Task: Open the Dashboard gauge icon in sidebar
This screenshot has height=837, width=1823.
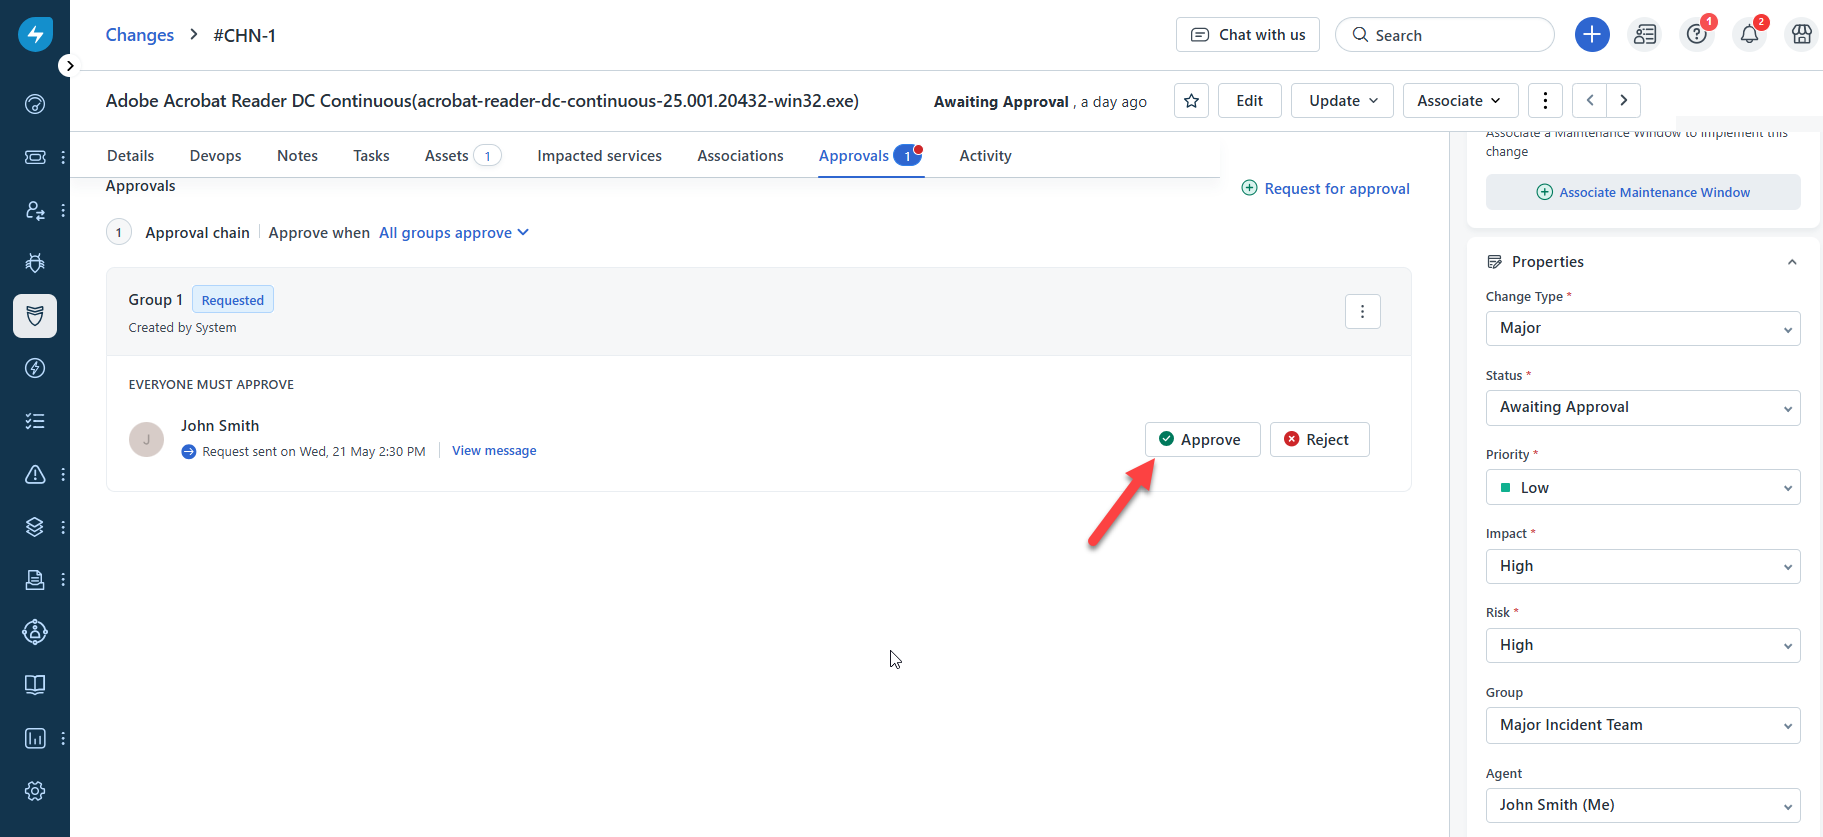Action: pyautogui.click(x=35, y=104)
